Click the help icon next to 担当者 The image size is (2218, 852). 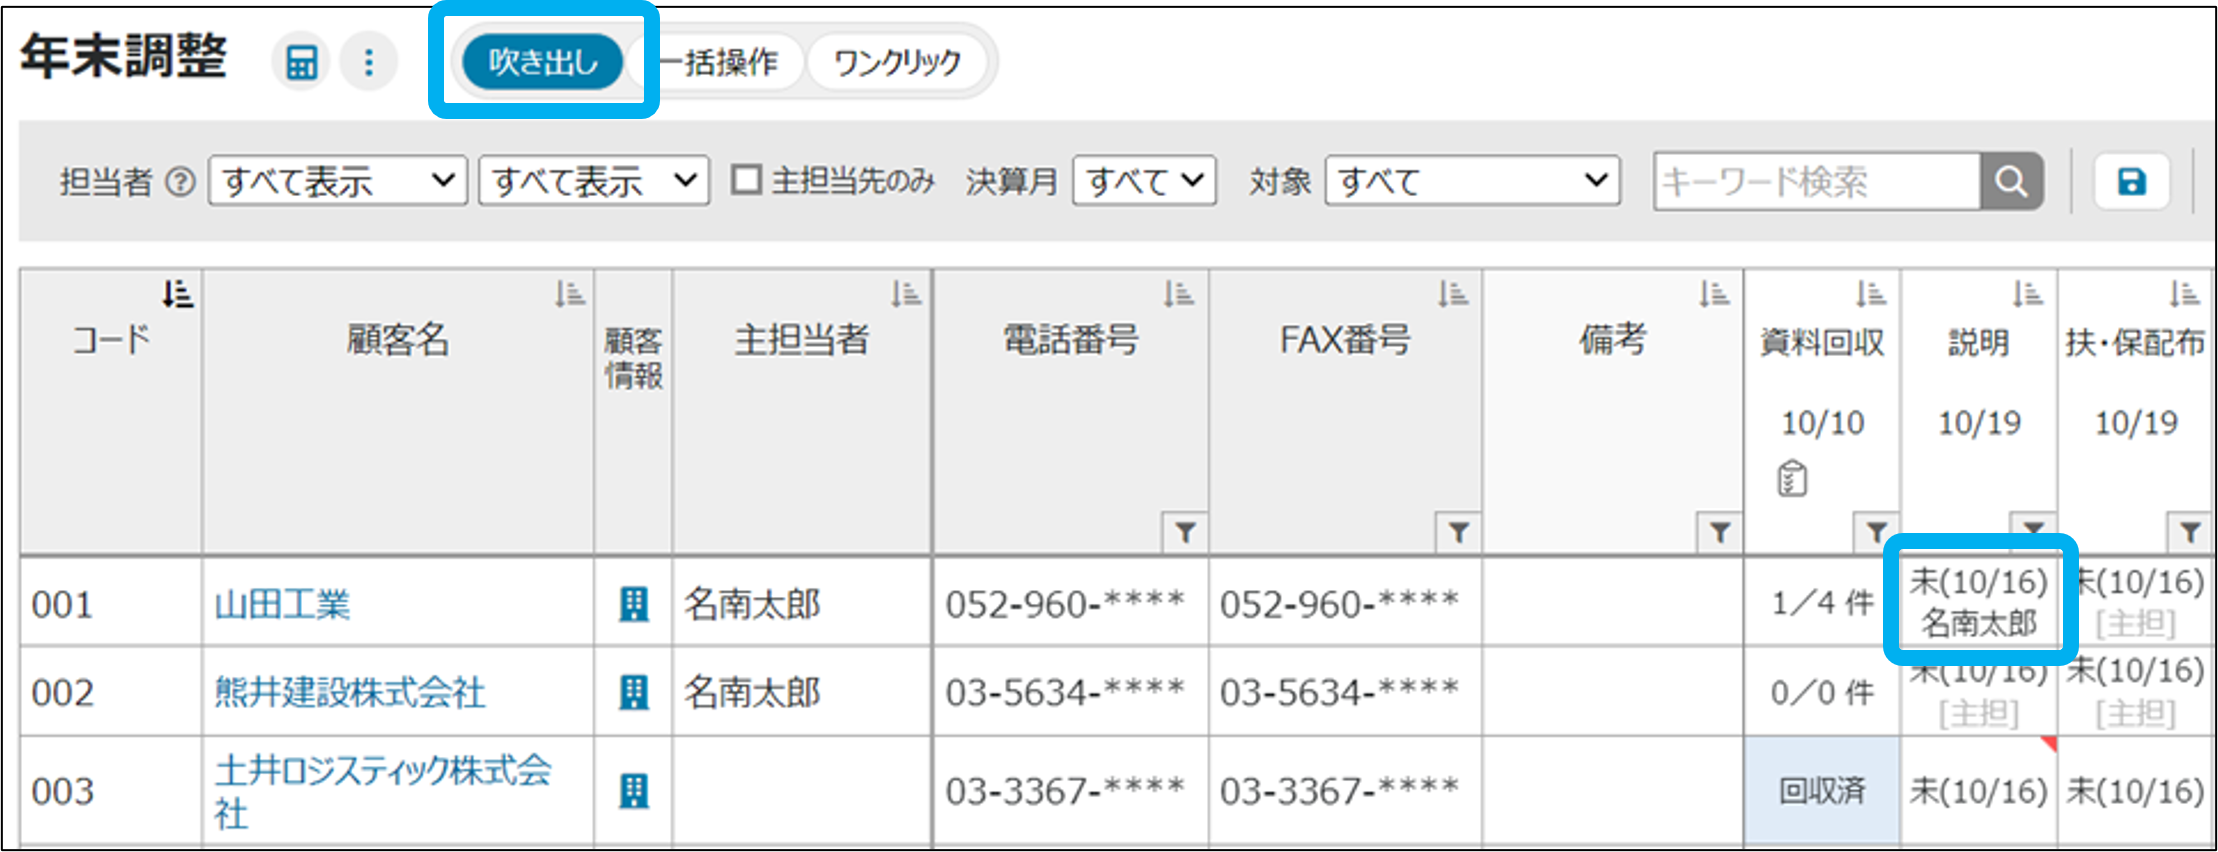click(x=180, y=182)
